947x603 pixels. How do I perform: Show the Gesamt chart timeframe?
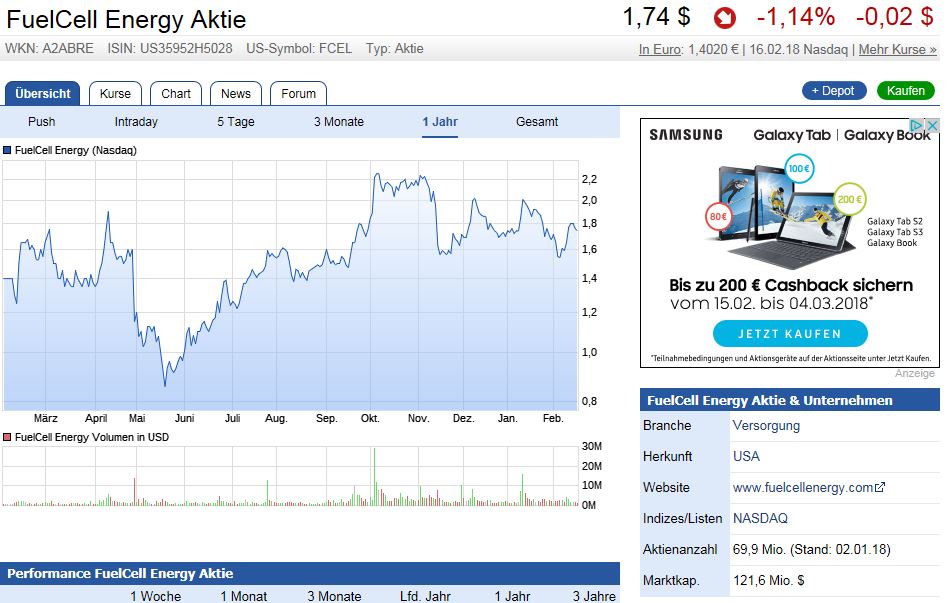click(537, 122)
